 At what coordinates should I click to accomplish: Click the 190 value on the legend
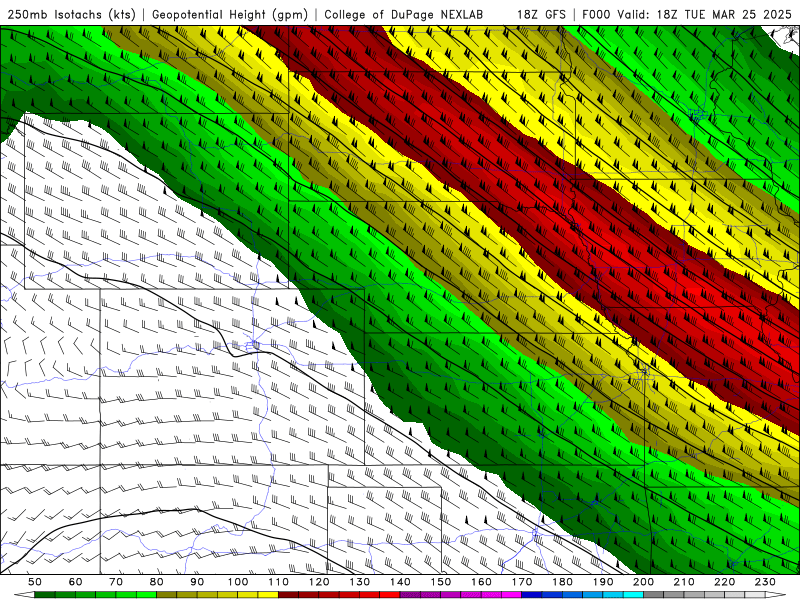click(604, 582)
